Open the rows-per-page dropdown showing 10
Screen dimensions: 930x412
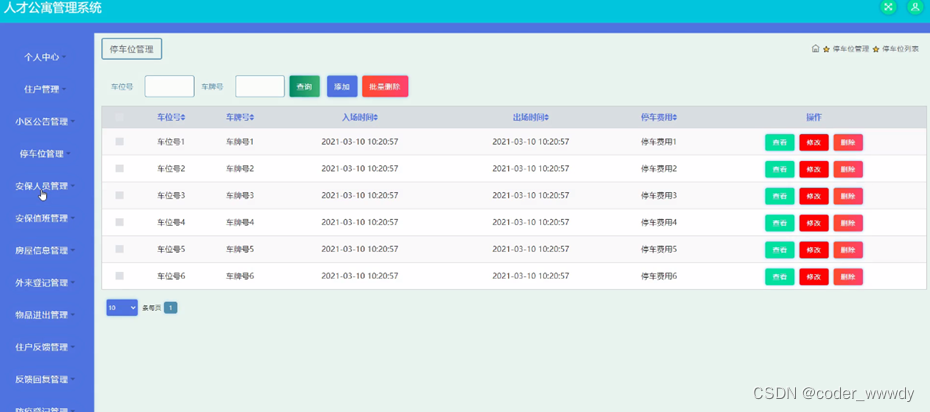click(122, 308)
